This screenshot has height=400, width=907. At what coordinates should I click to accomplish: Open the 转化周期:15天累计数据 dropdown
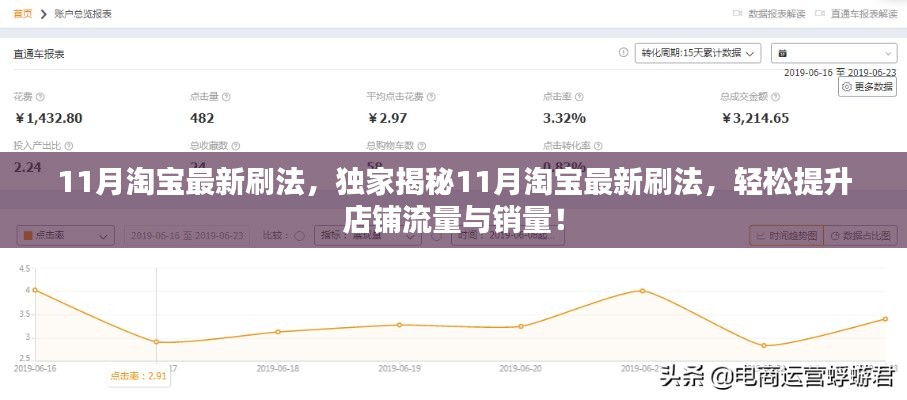(x=698, y=53)
